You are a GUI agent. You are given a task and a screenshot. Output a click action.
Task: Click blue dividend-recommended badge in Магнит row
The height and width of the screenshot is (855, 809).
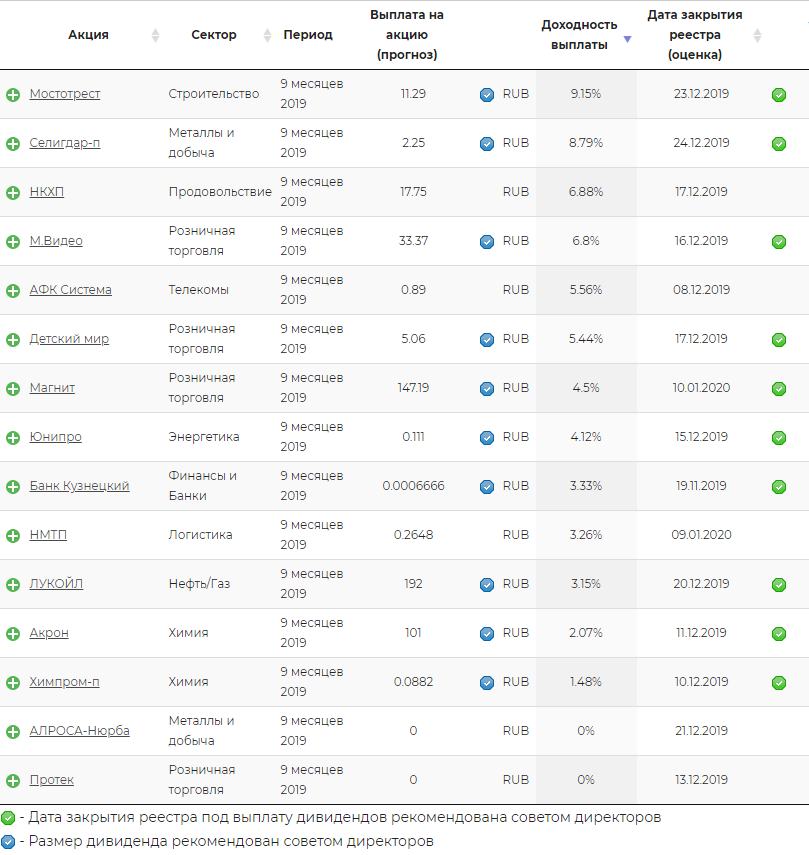pyautogui.click(x=487, y=389)
